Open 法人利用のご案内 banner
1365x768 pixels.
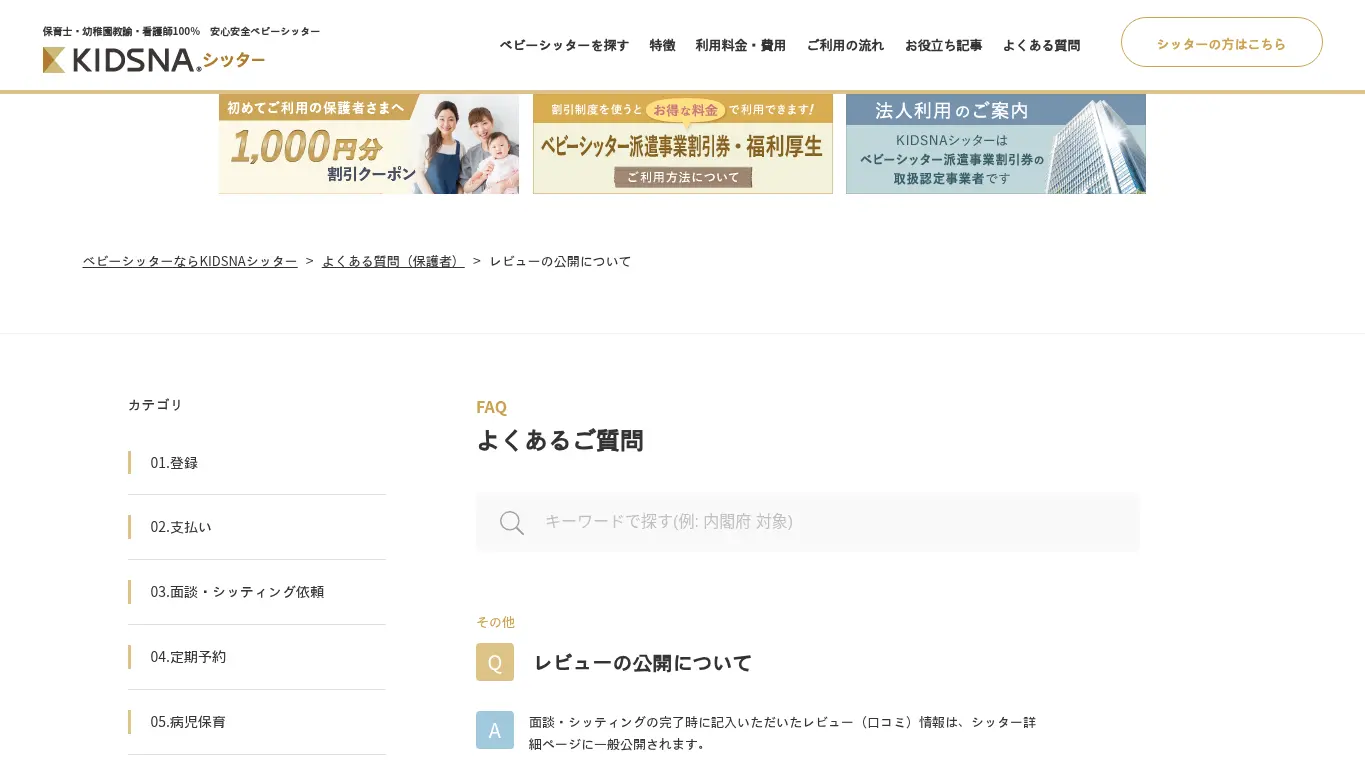pyautogui.click(x=996, y=144)
